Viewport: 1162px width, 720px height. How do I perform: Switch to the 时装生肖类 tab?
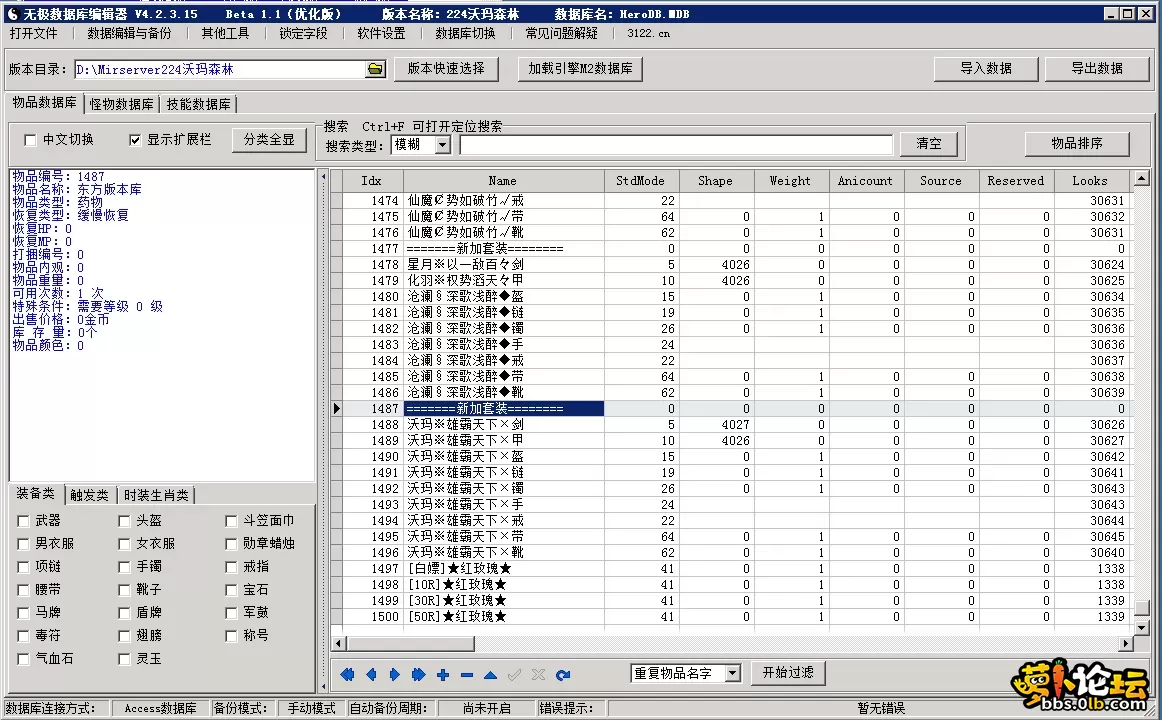pyautogui.click(x=156, y=495)
